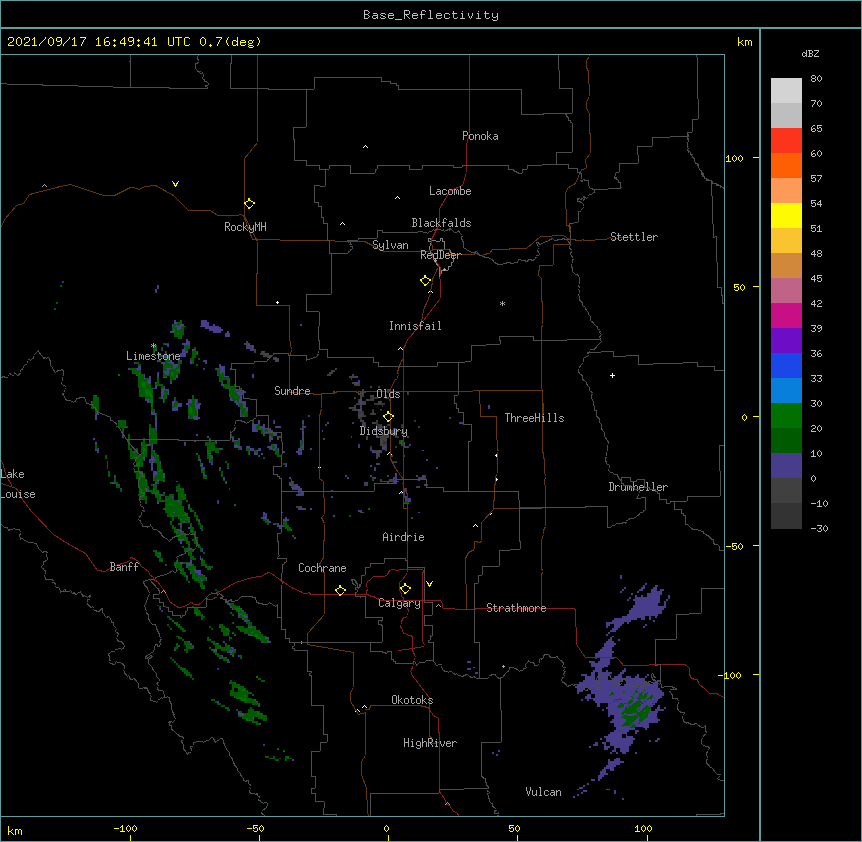Click the Limestone label
The width and height of the screenshot is (862, 842).
click(153, 356)
